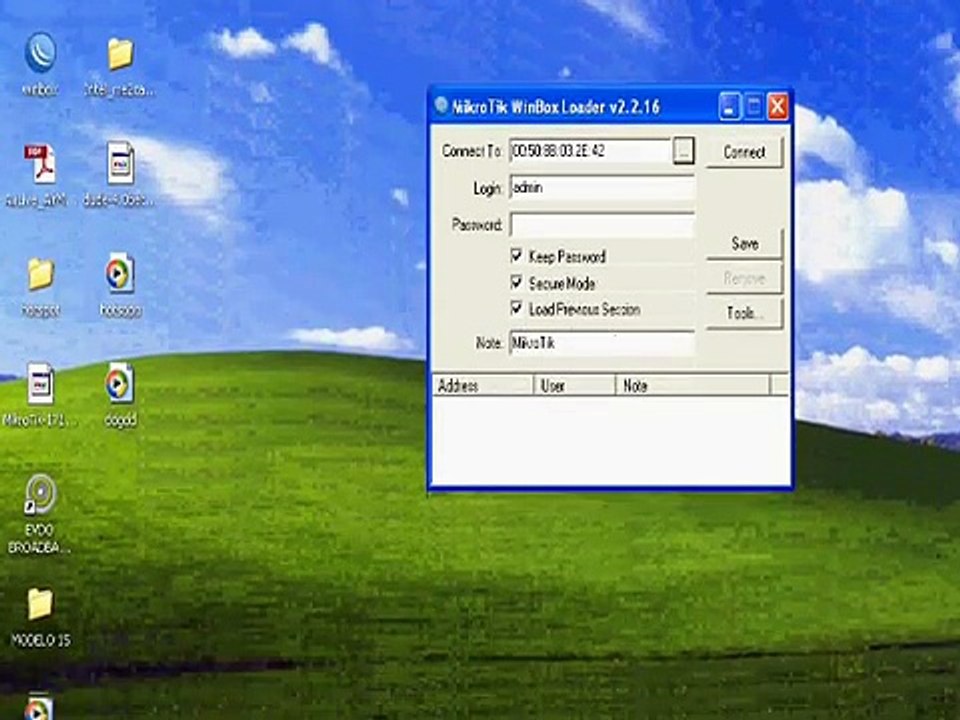Focus the Connect To address field
The height and width of the screenshot is (720, 960).
(x=590, y=151)
